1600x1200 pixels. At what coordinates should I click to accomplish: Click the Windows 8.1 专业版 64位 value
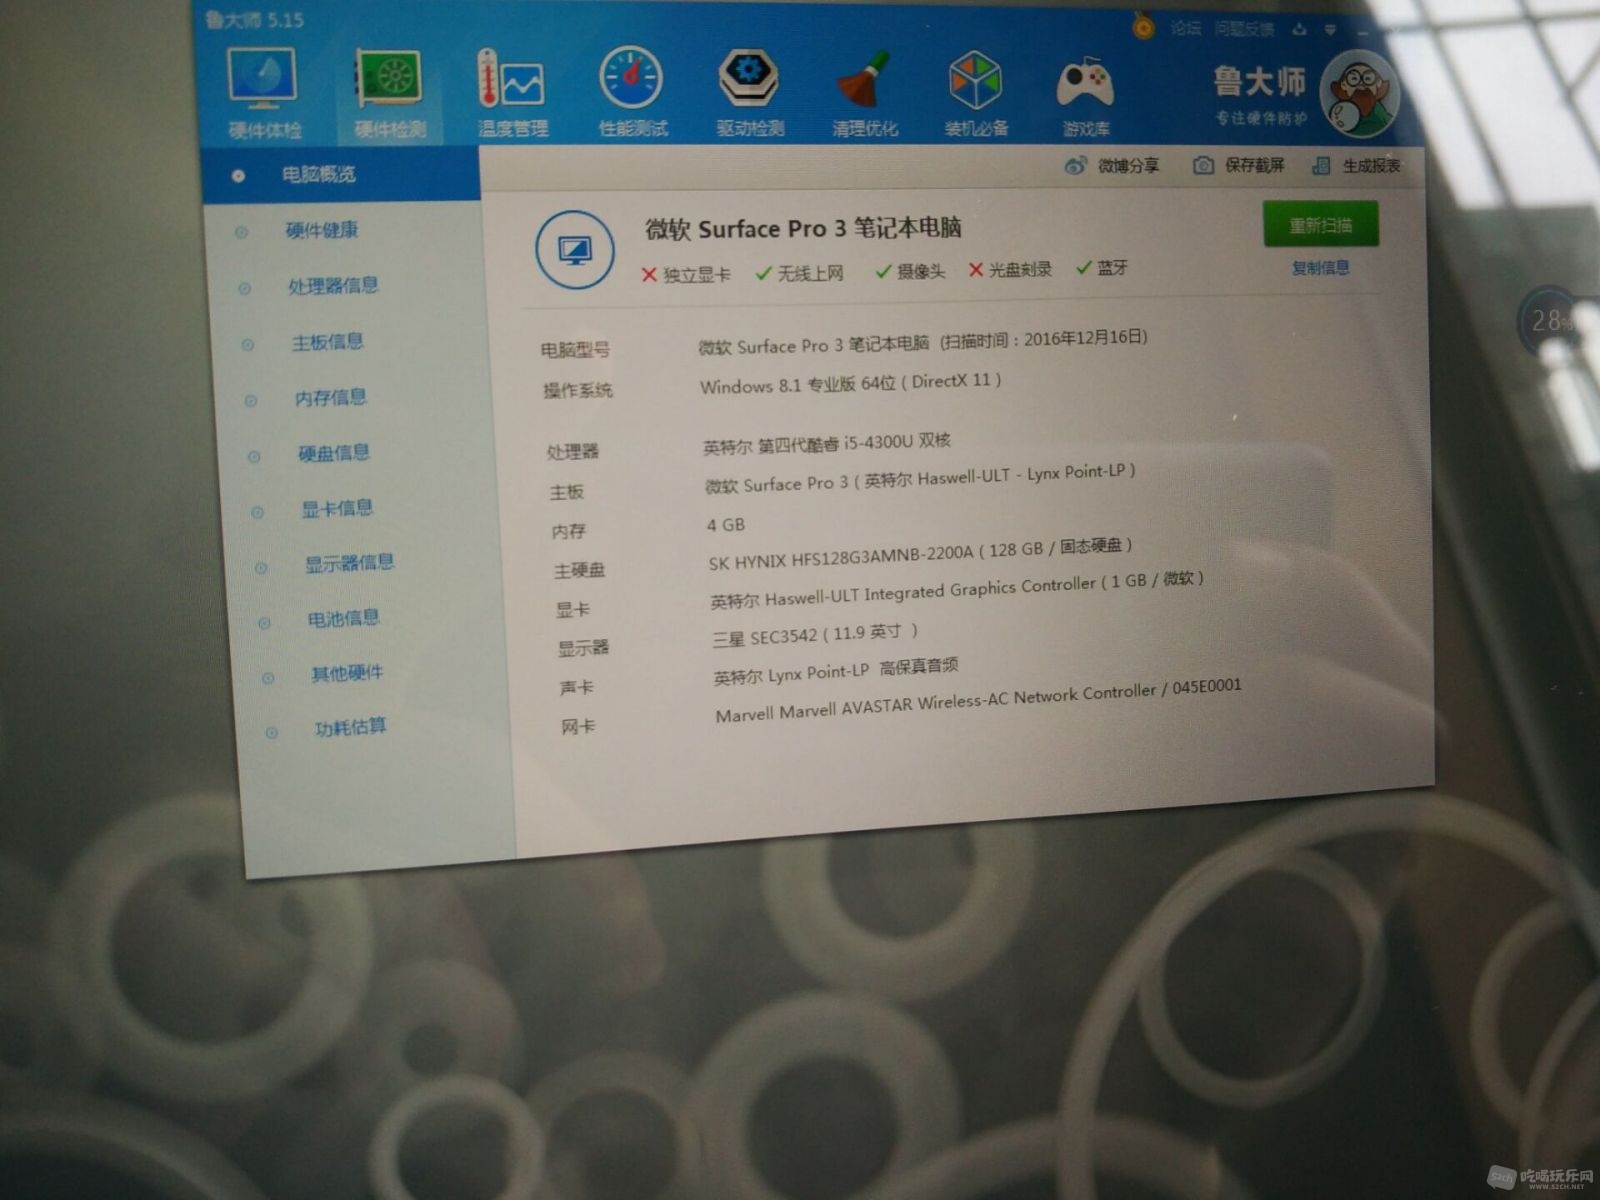tap(850, 383)
